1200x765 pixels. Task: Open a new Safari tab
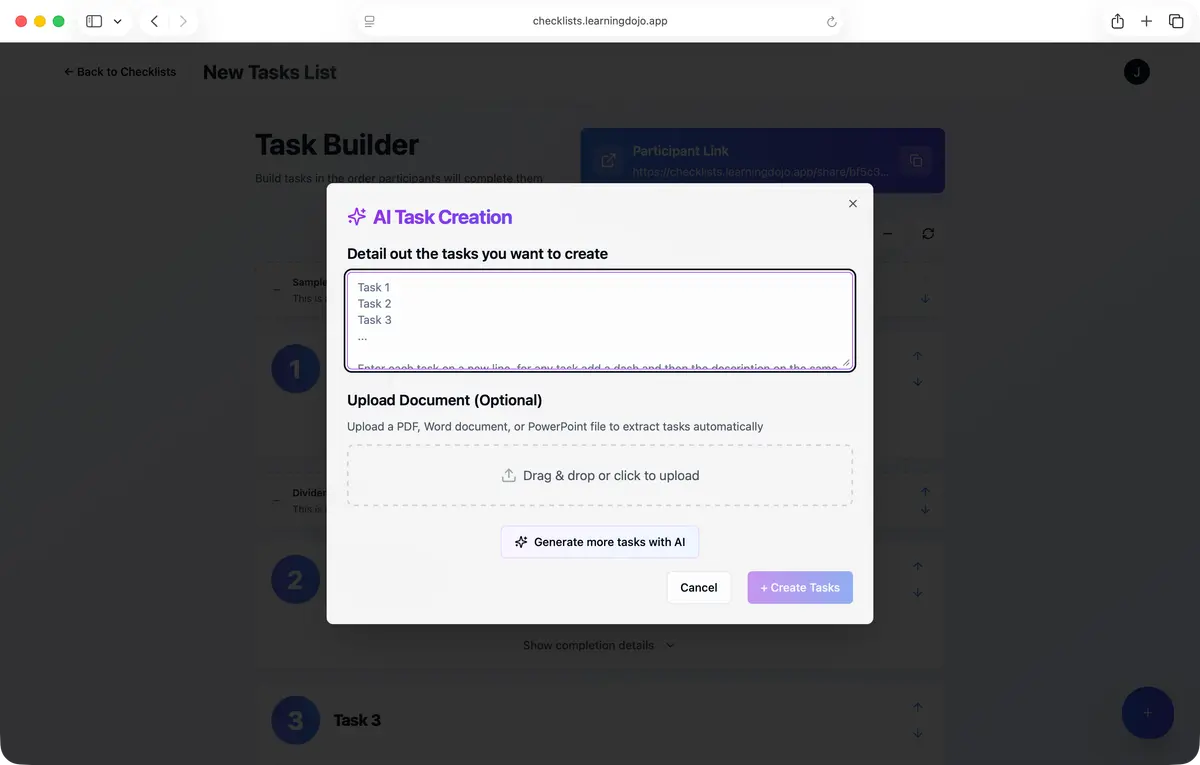pos(1146,20)
